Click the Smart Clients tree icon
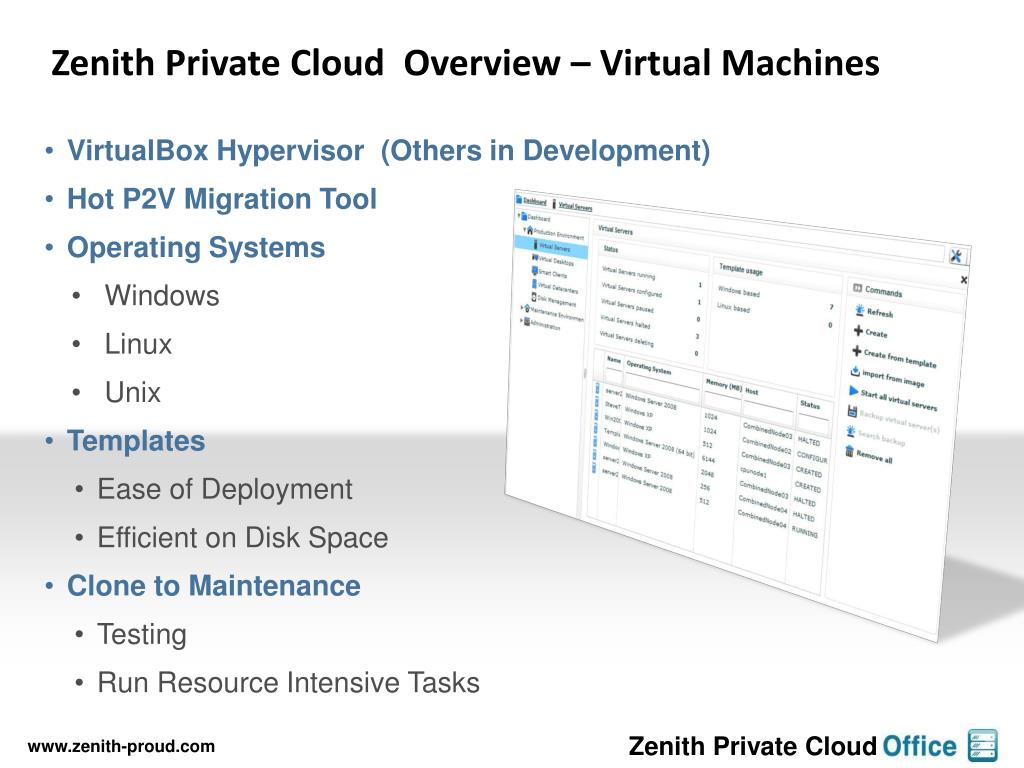 [x=534, y=271]
